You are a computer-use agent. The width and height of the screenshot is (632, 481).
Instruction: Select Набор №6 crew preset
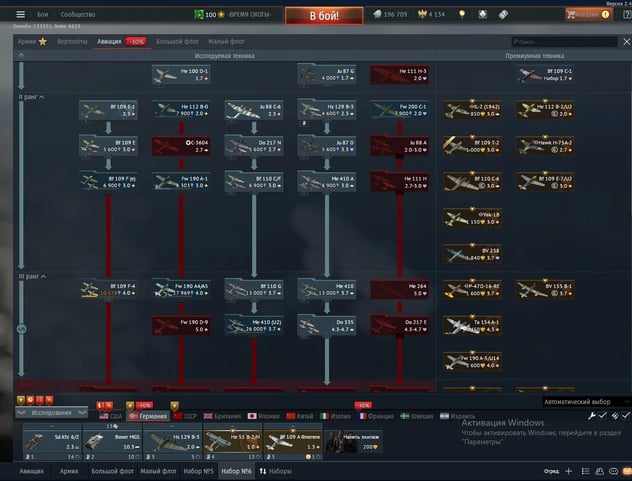[237, 470]
